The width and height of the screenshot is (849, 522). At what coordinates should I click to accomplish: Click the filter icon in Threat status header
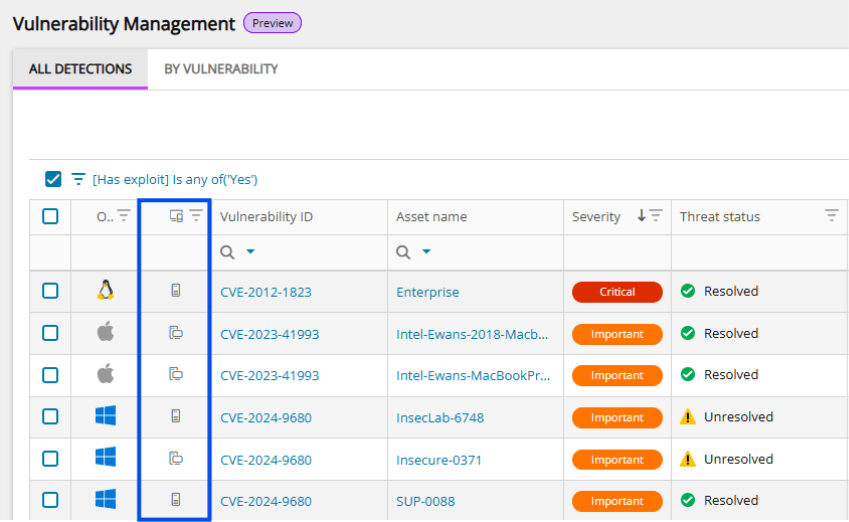point(831,216)
